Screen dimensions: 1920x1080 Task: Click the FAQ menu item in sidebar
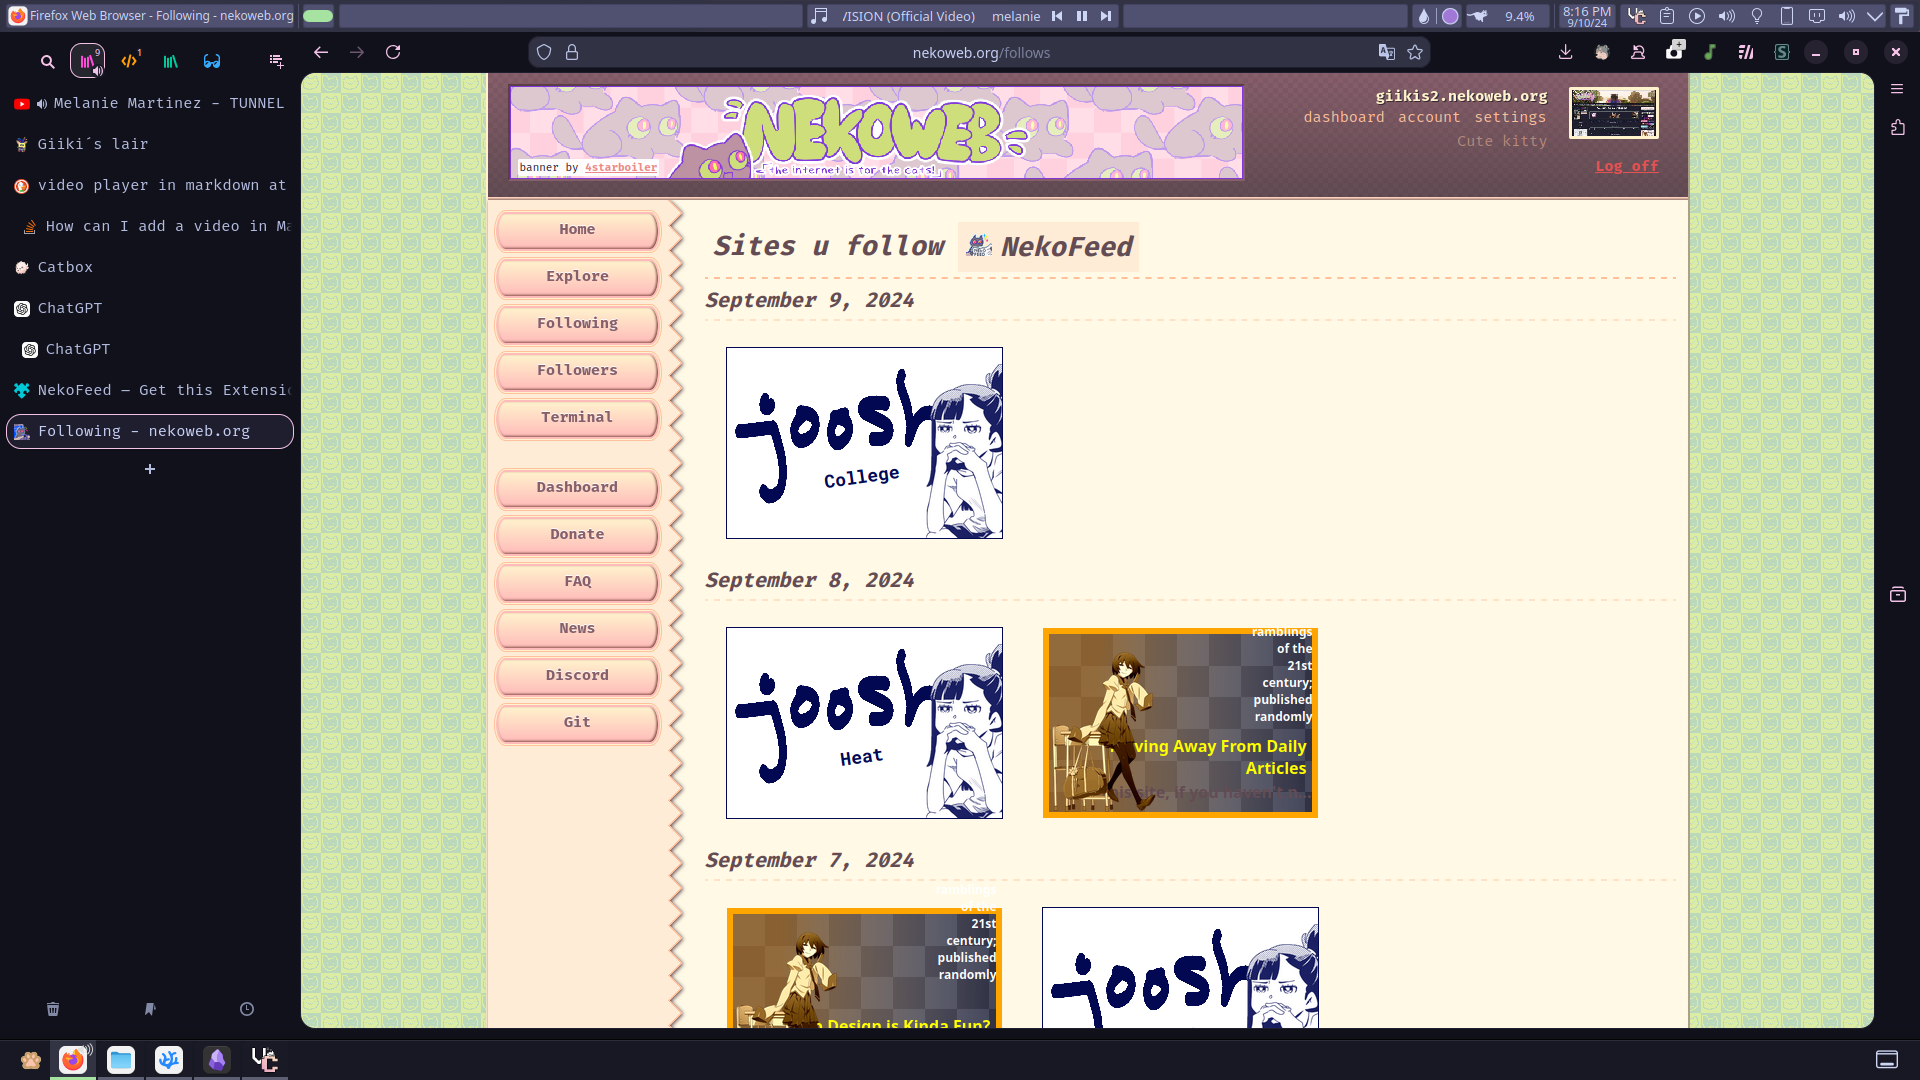pos(576,580)
